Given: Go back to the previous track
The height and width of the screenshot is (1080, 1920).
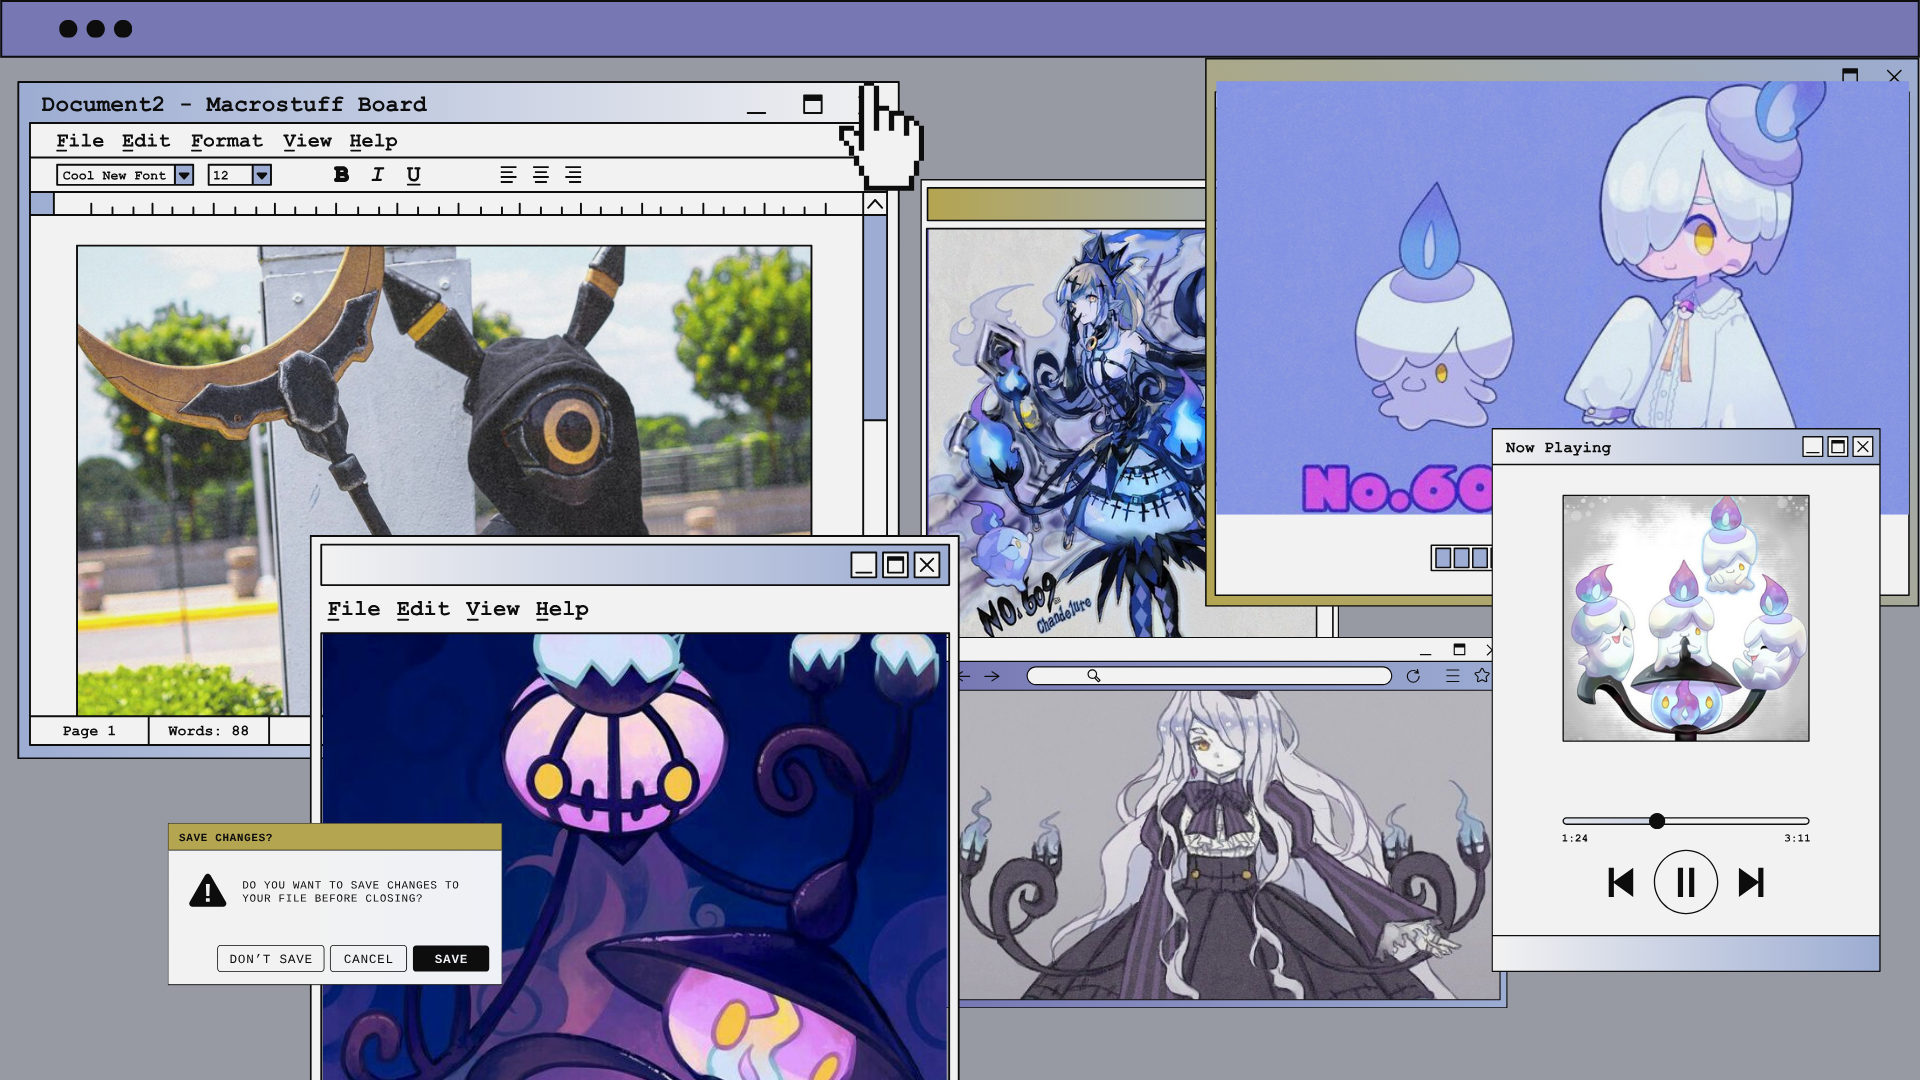Looking at the screenshot, I should [x=1620, y=882].
